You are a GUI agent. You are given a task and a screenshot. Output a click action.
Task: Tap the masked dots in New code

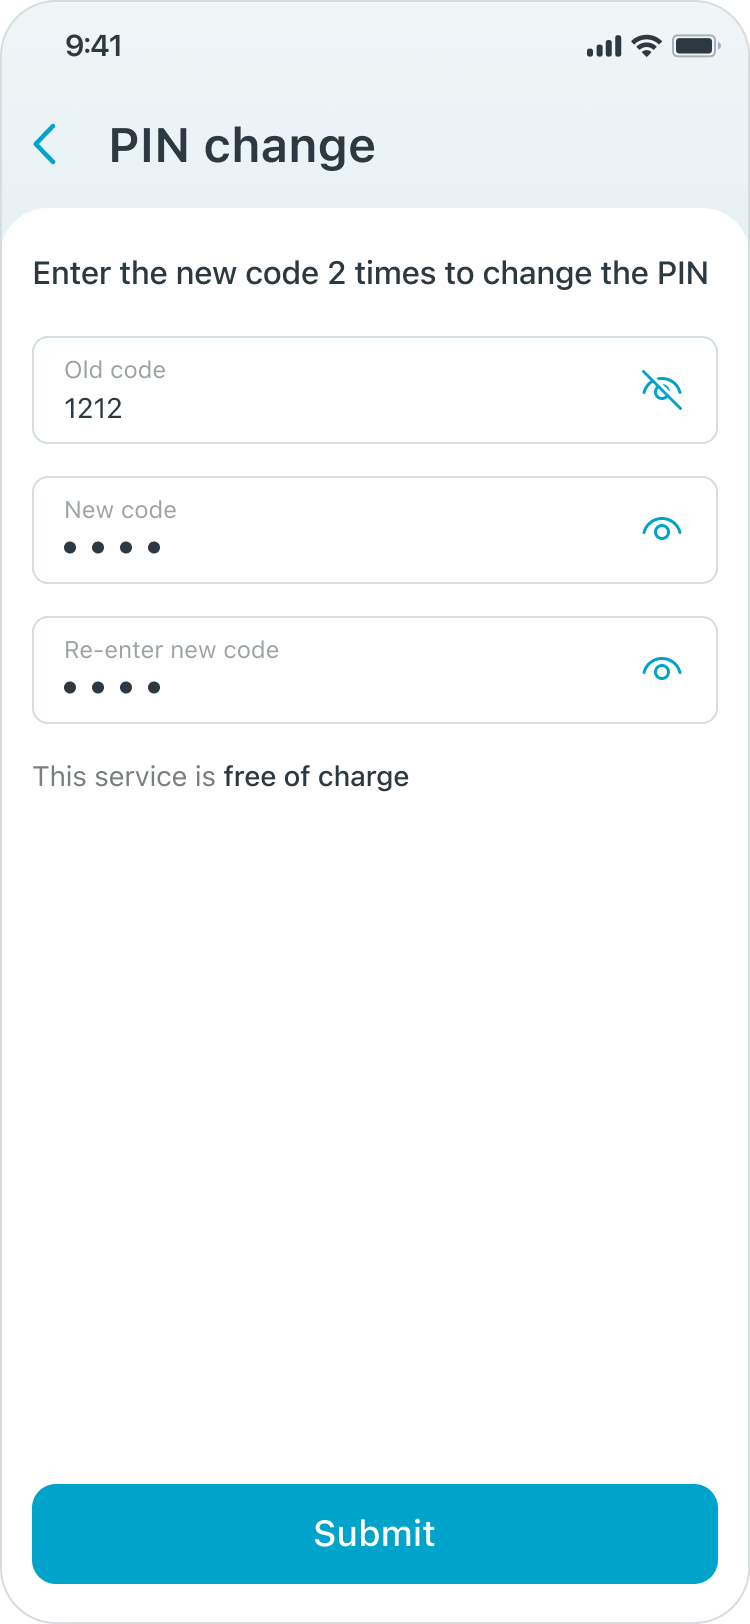tap(112, 547)
